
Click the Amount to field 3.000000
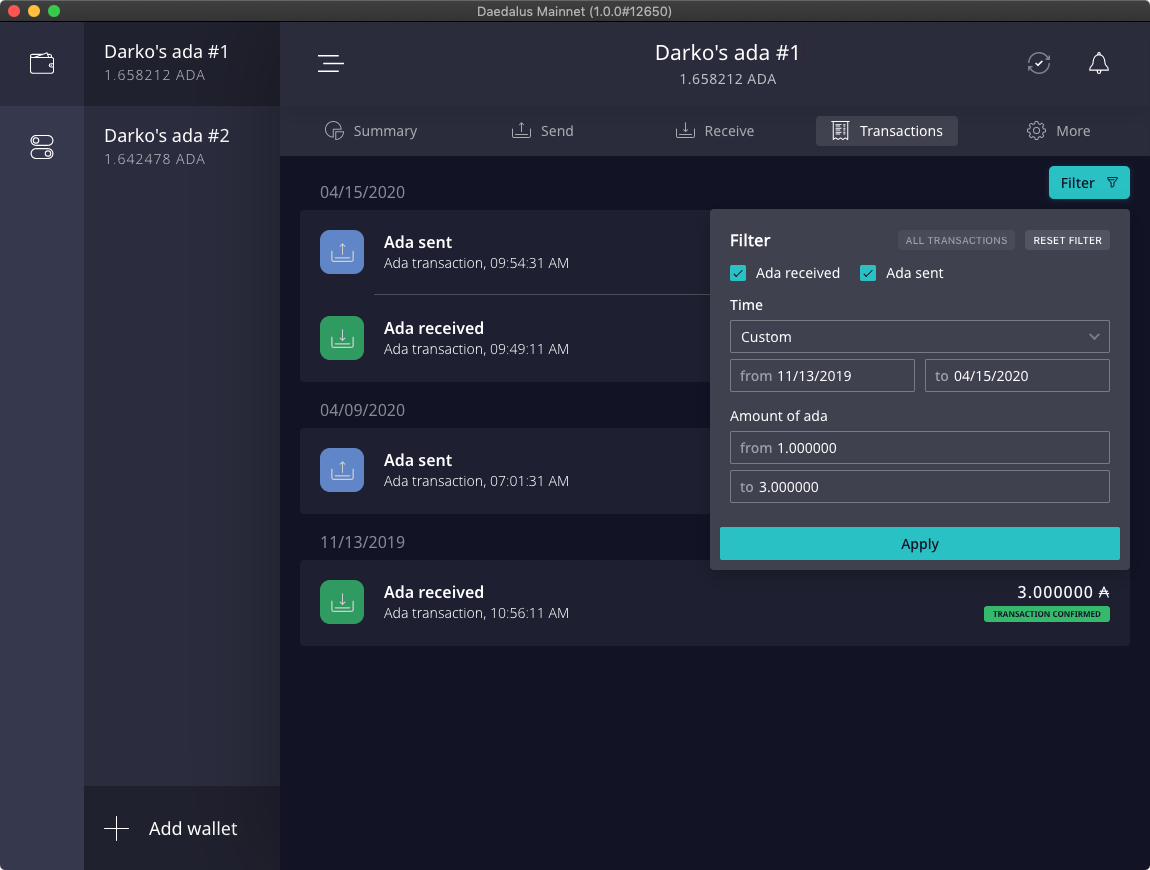click(x=920, y=486)
